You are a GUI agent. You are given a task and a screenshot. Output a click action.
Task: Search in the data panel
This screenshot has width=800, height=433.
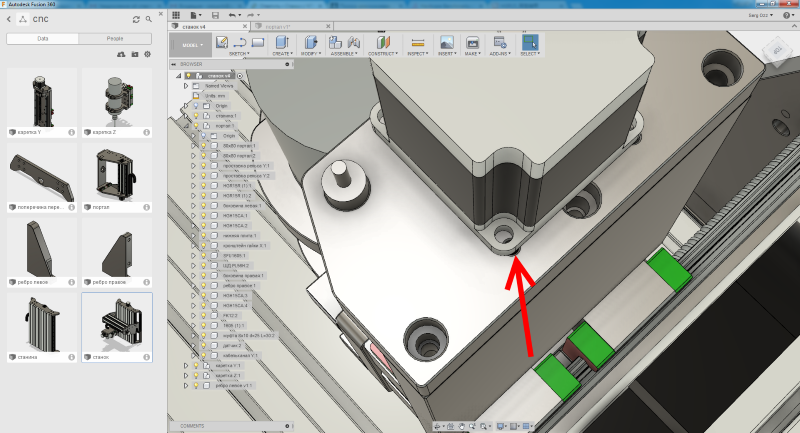coord(148,19)
